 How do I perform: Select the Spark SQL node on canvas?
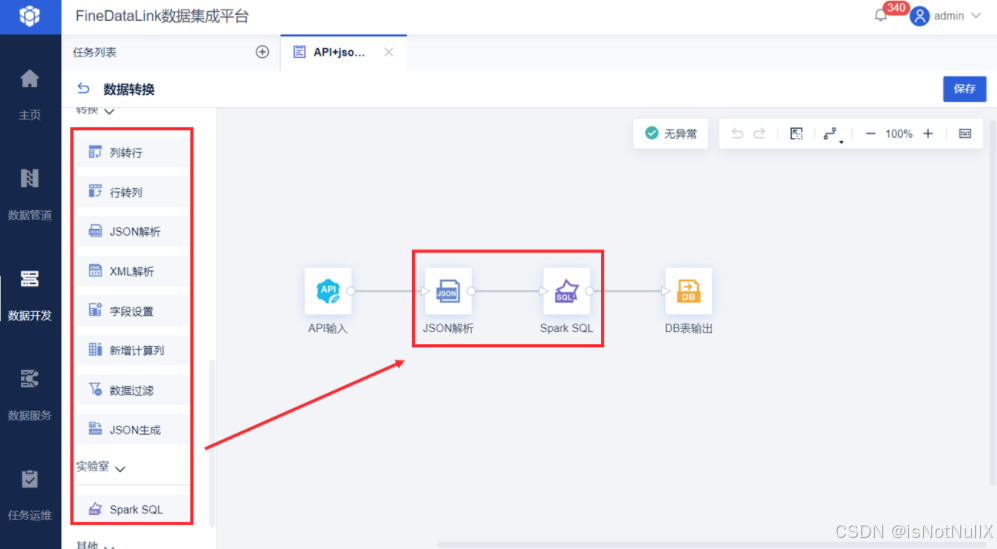(x=566, y=291)
